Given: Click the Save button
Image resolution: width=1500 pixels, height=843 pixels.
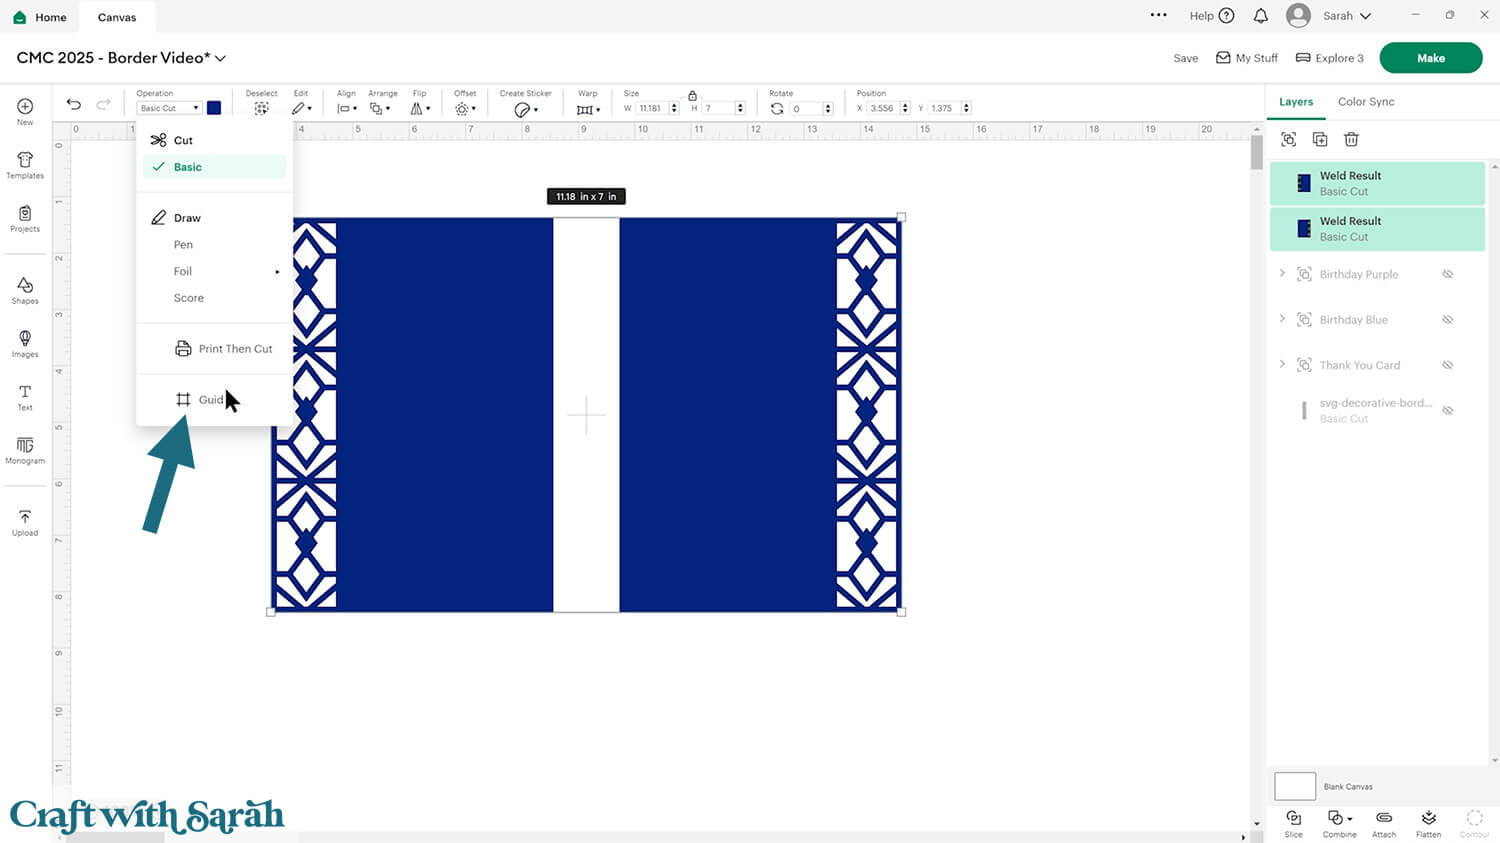Looking at the screenshot, I should coord(1185,58).
